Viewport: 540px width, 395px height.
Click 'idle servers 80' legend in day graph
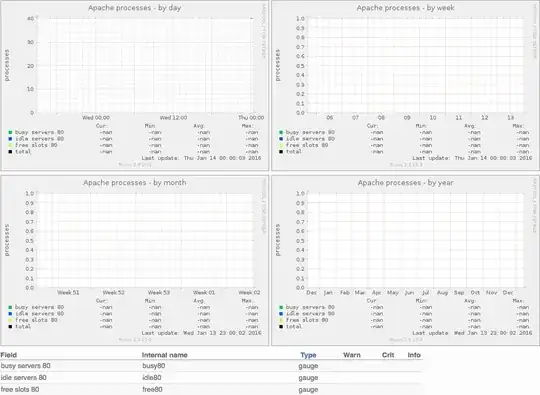click(x=40, y=139)
